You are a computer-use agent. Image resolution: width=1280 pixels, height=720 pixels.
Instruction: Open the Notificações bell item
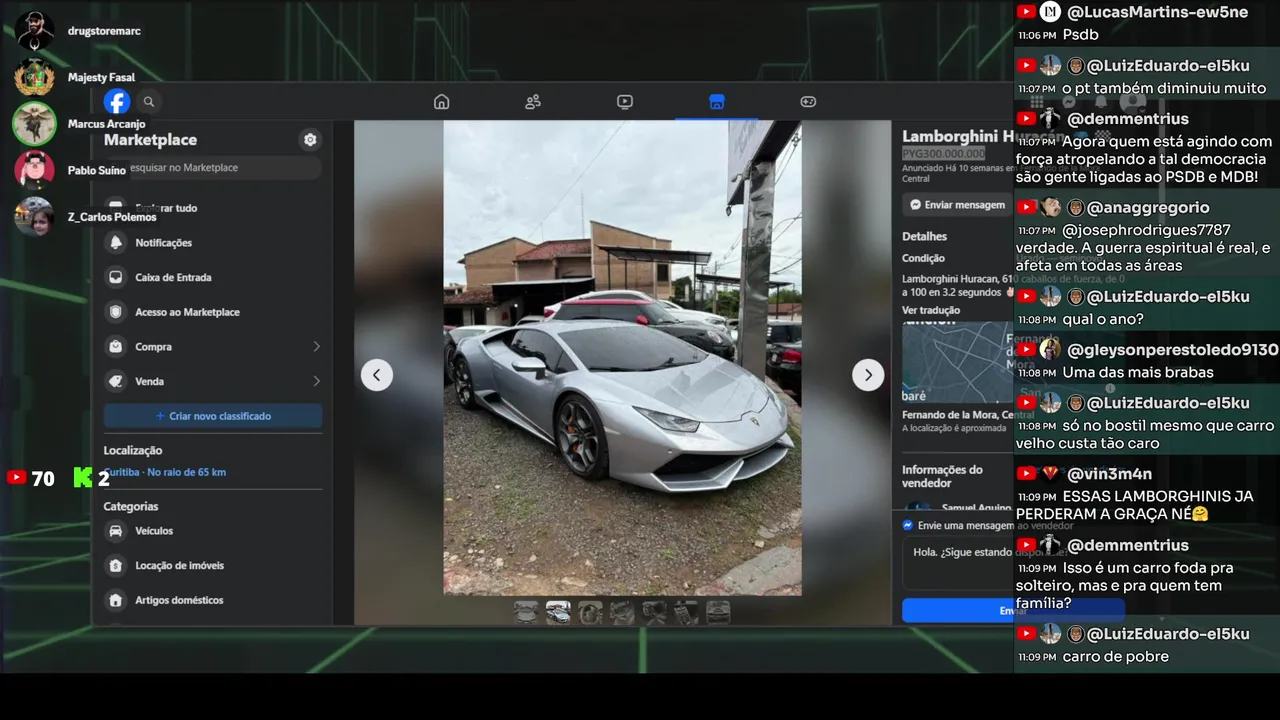point(213,243)
